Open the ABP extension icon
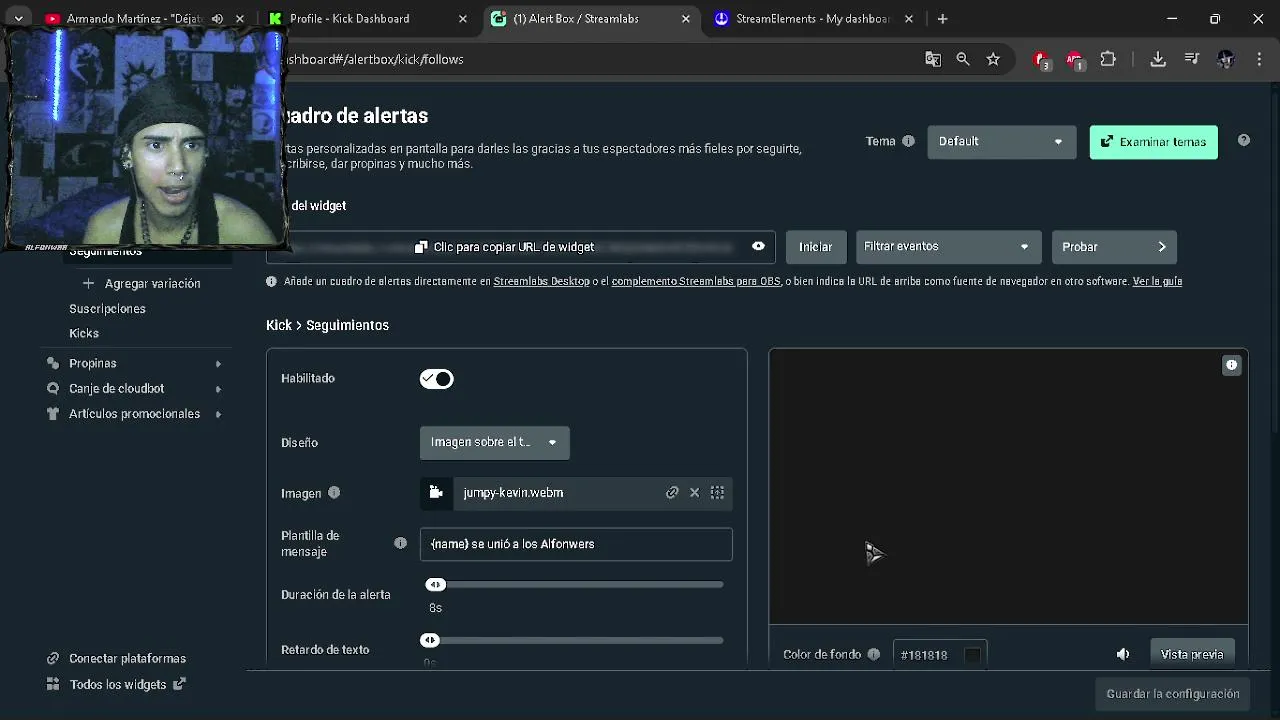1280x720 pixels. [x=1074, y=60]
